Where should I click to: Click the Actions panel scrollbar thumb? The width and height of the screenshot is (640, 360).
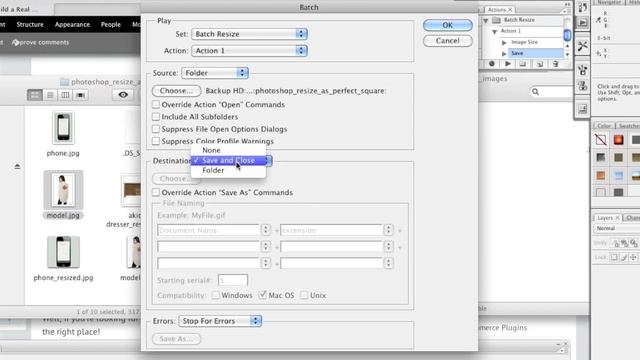click(x=567, y=35)
